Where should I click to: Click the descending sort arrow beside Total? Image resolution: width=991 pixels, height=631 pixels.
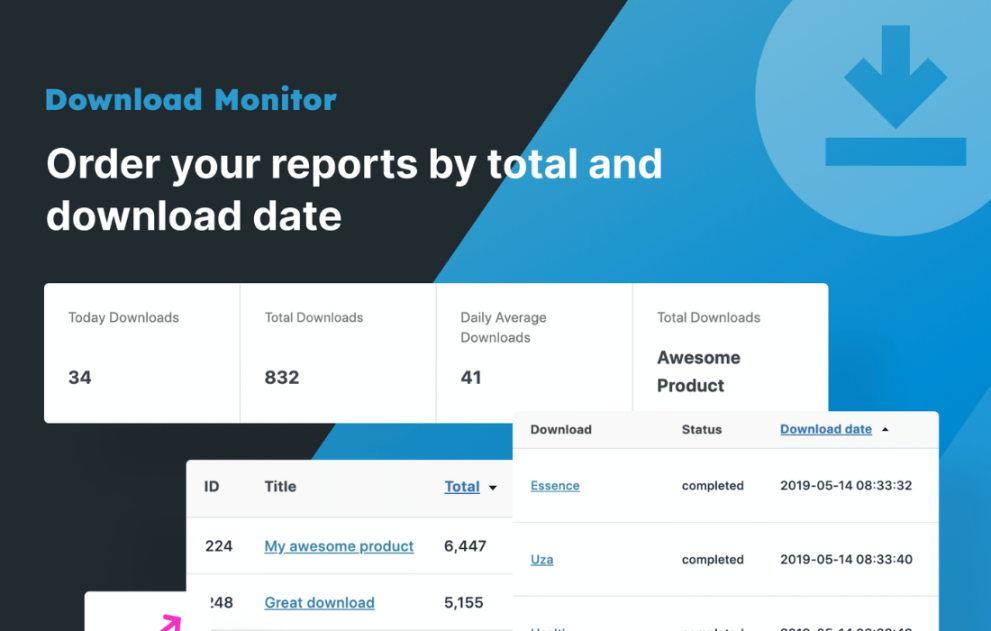coord(493,488)
